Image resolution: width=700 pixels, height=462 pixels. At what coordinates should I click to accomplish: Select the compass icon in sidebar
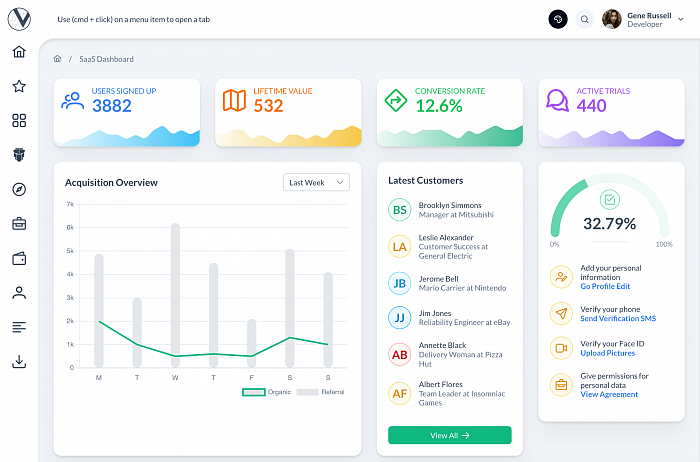click(19, 189)
